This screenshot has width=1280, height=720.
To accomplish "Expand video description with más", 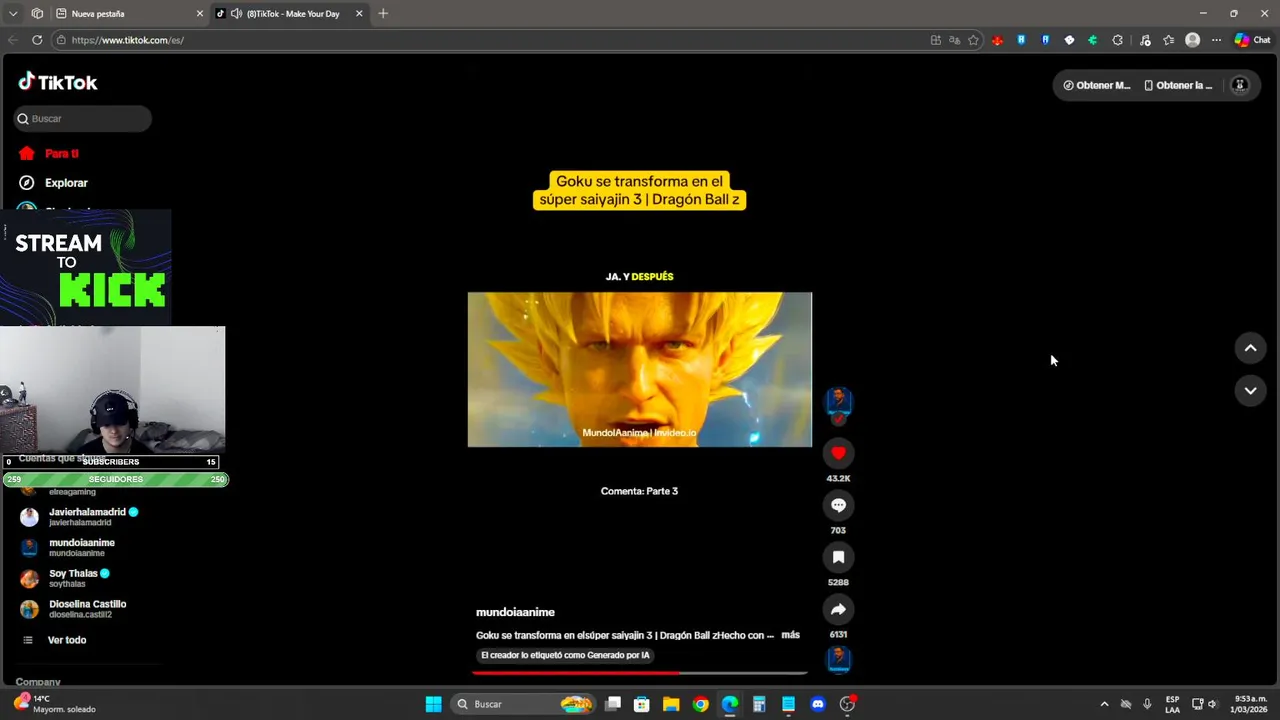I will [x=791, y=635].
